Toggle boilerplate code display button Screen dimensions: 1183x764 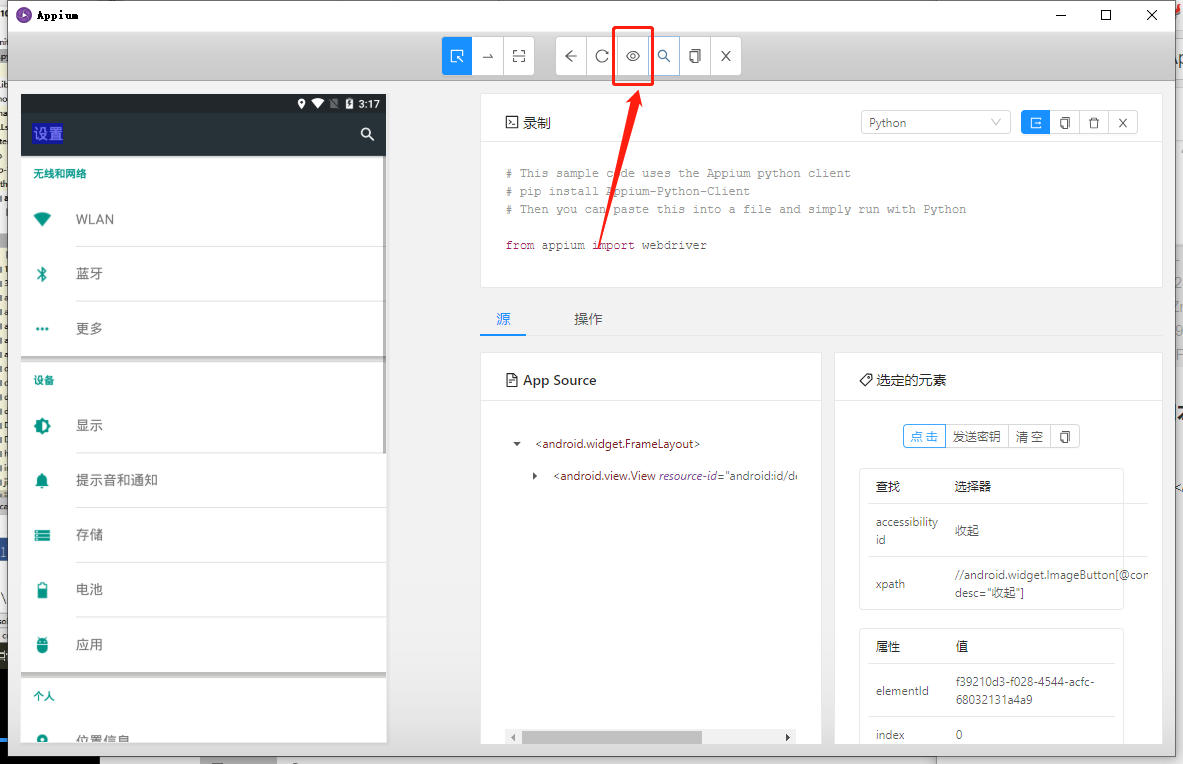tap(1035, 122)
